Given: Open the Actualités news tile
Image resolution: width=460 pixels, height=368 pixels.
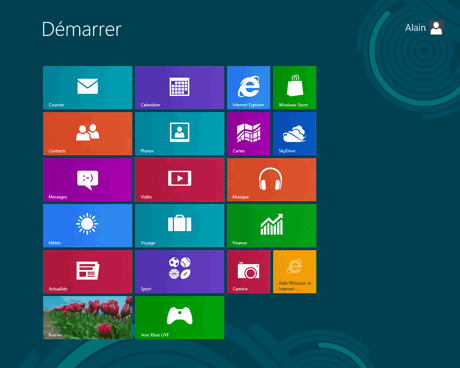Looking at the screenshot, I should 88,272.
